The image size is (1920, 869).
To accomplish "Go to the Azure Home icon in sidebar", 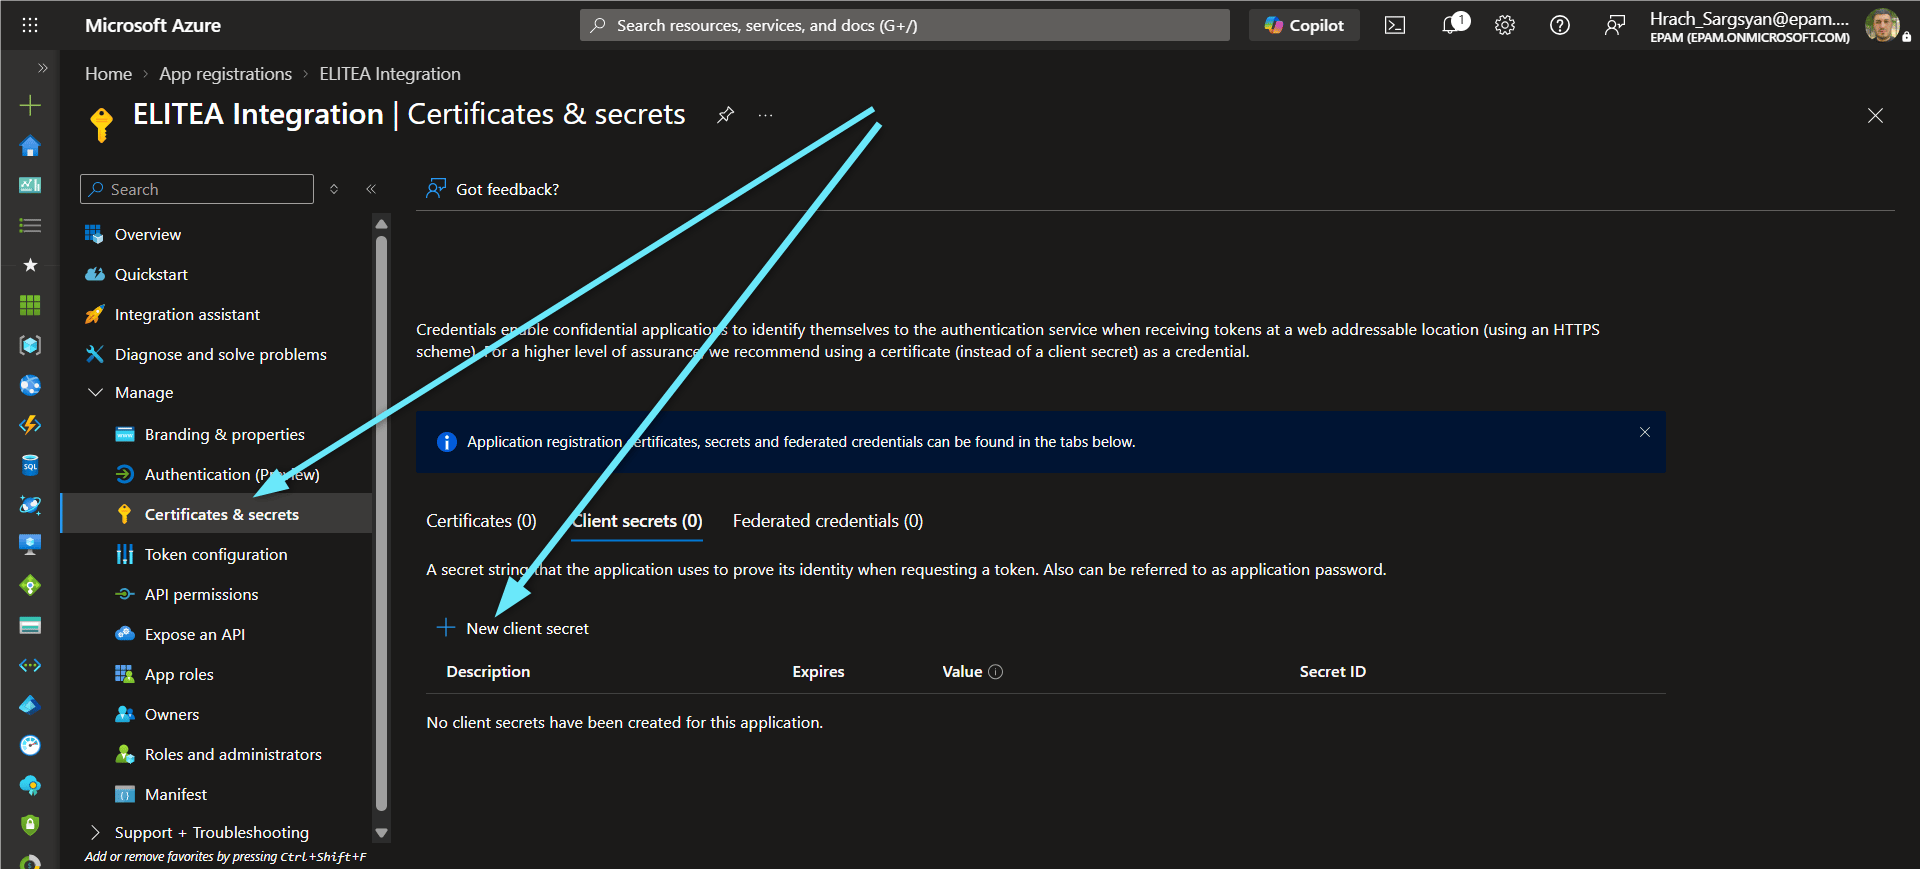I will [x=30, y=146].
